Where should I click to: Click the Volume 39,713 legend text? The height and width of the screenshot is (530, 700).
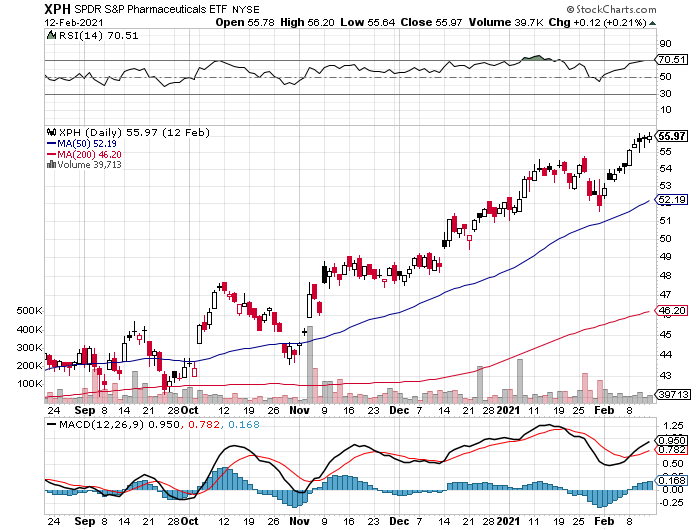click(x=89, y=165)
